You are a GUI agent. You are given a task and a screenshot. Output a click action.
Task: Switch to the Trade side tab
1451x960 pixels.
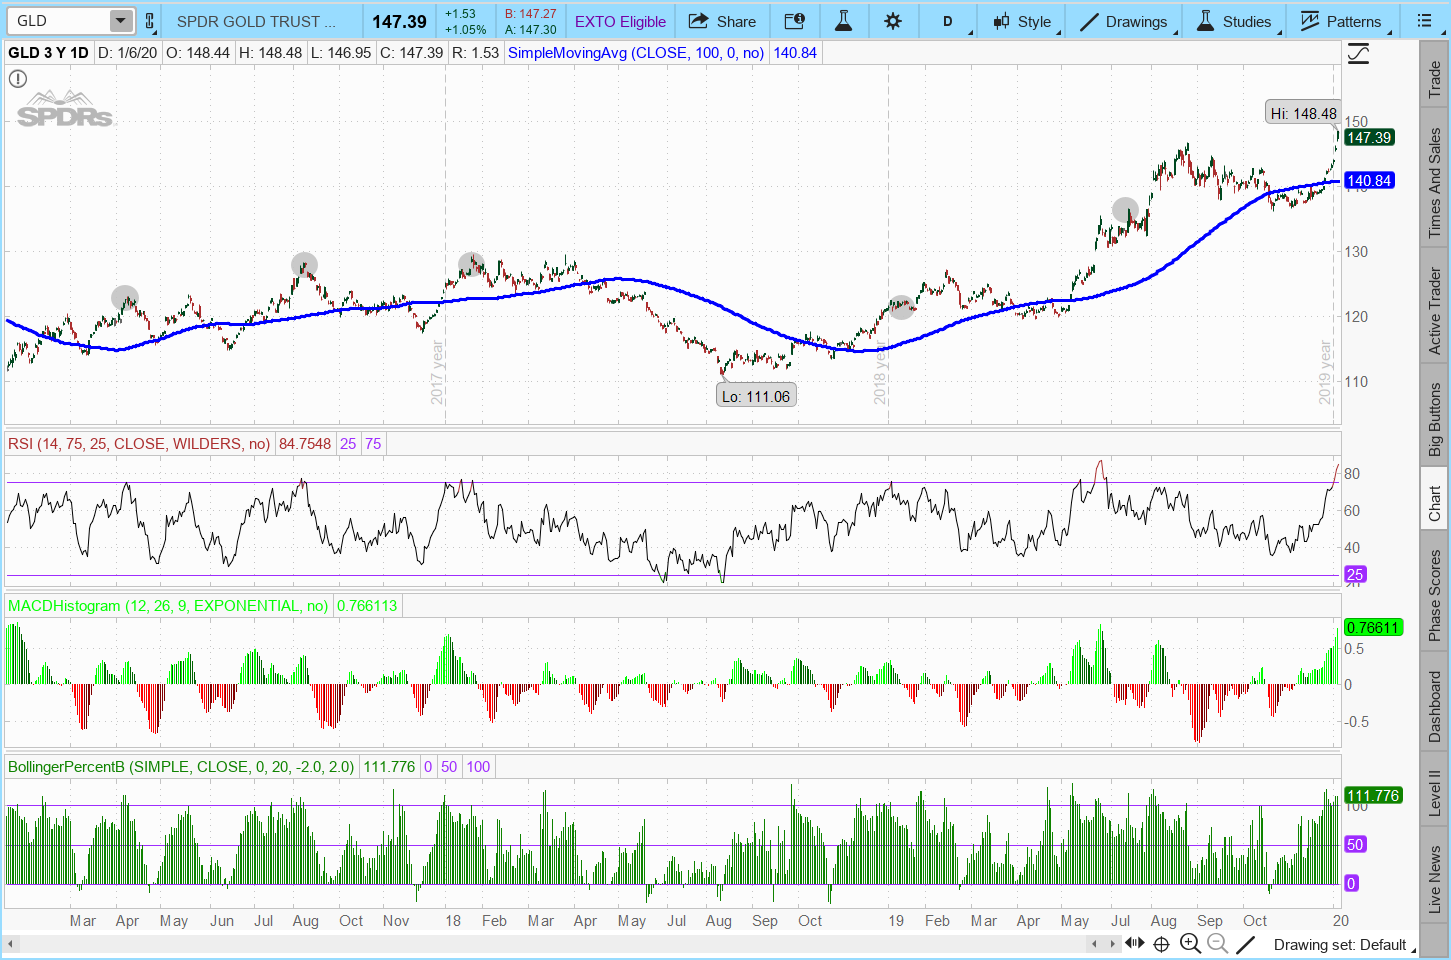click(x=1435, y=80)
